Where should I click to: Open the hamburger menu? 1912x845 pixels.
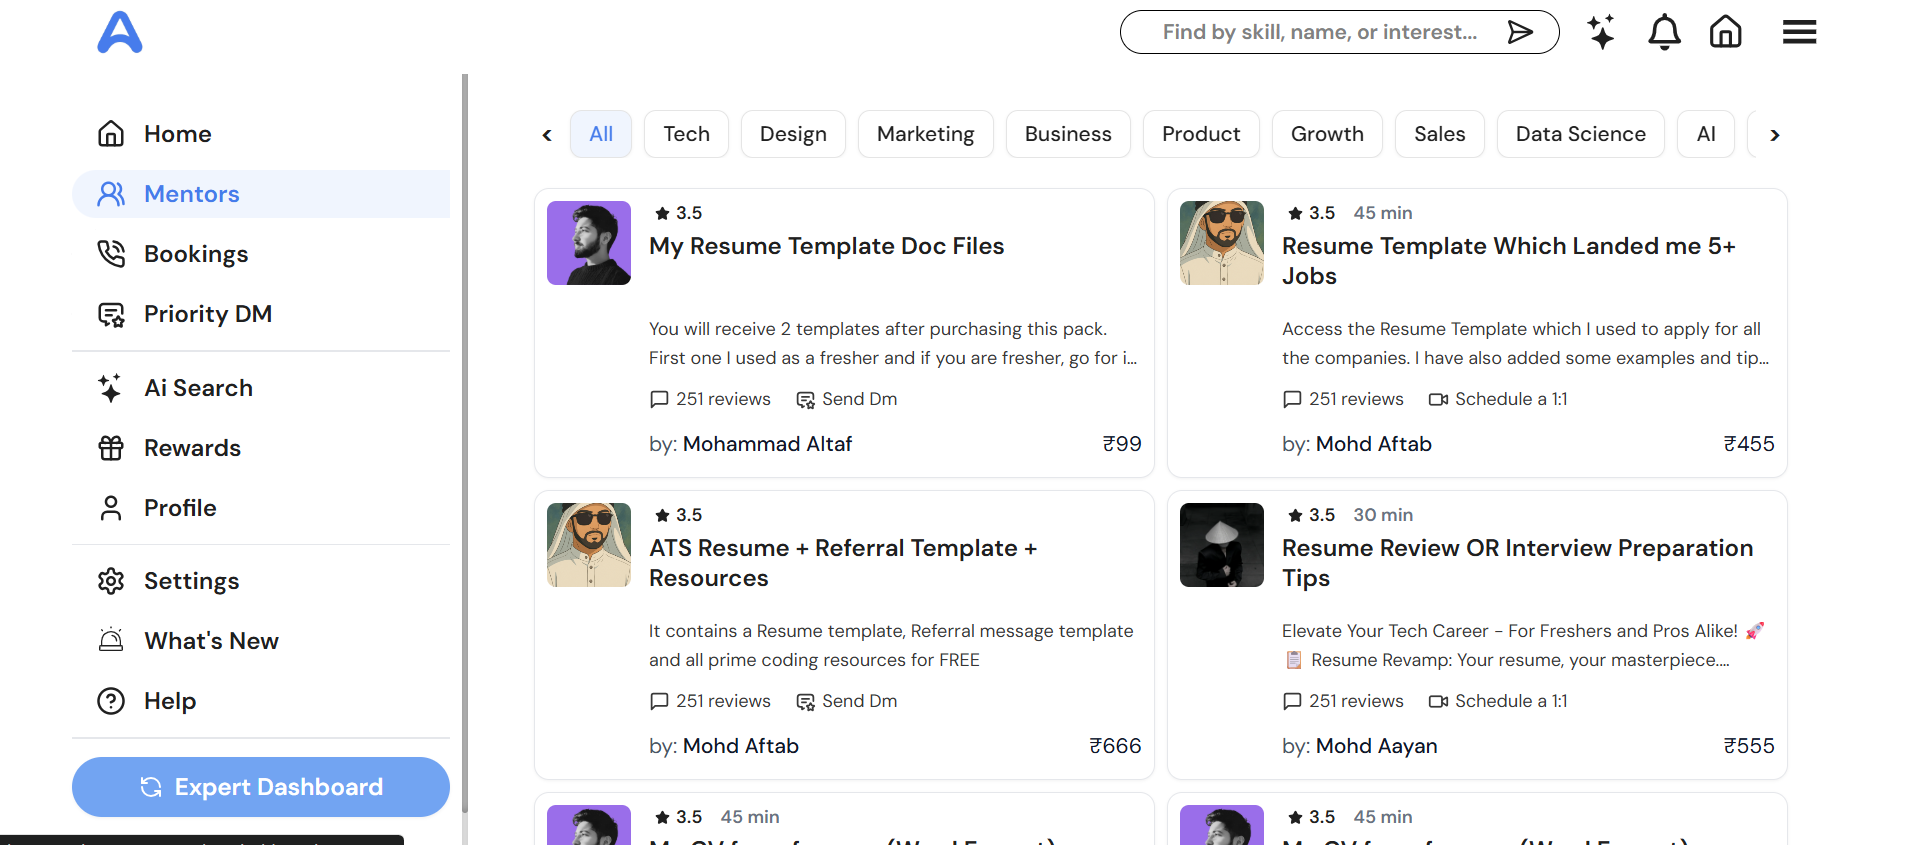pos(1799,32)
